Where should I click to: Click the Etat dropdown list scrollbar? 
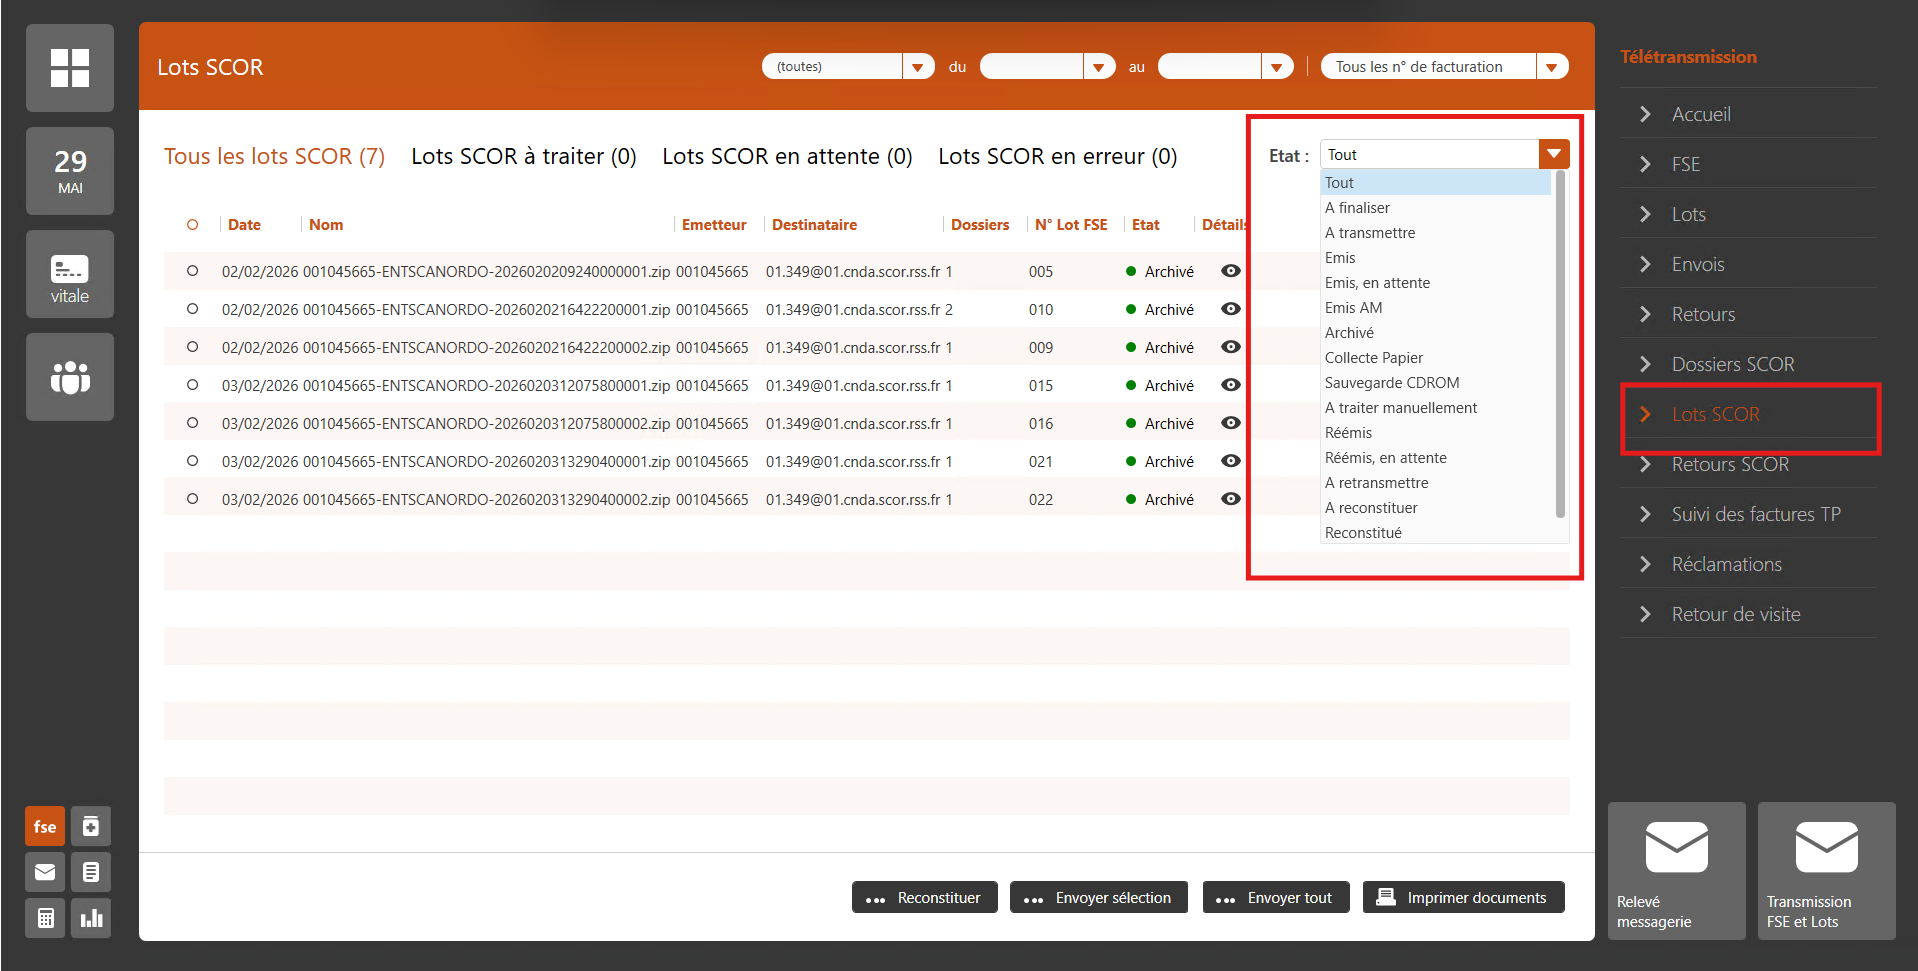click(1560, 344)
